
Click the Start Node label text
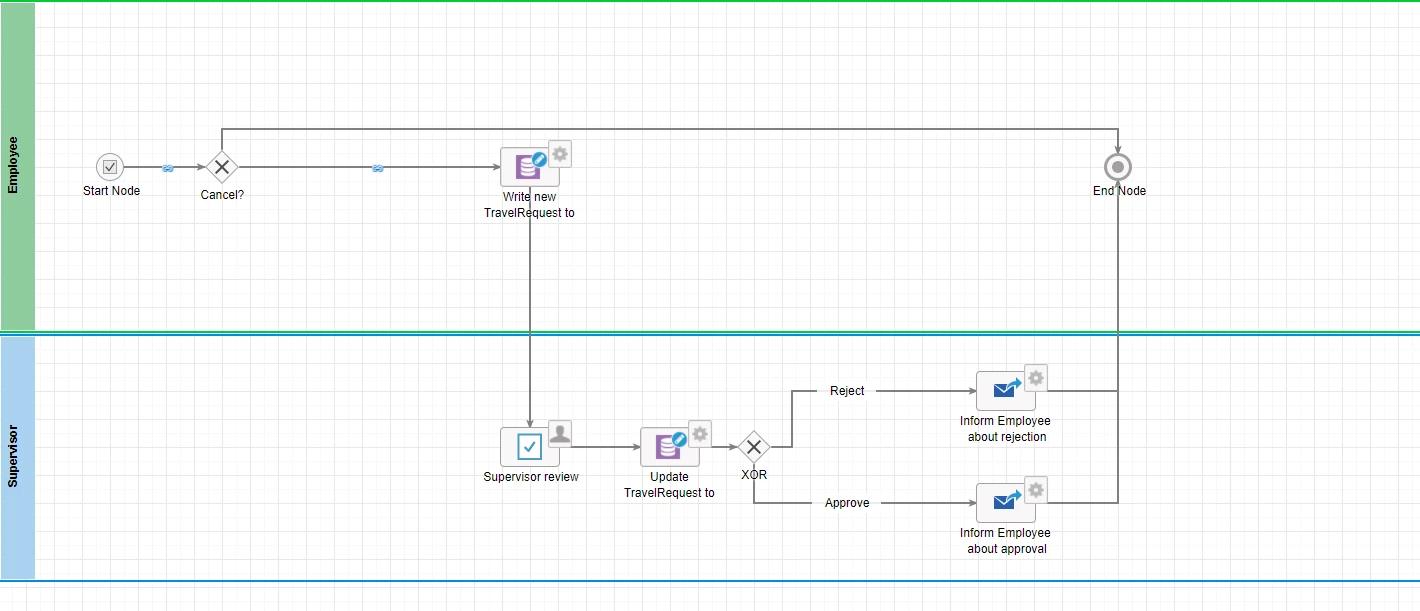click(x=112, y=191)
